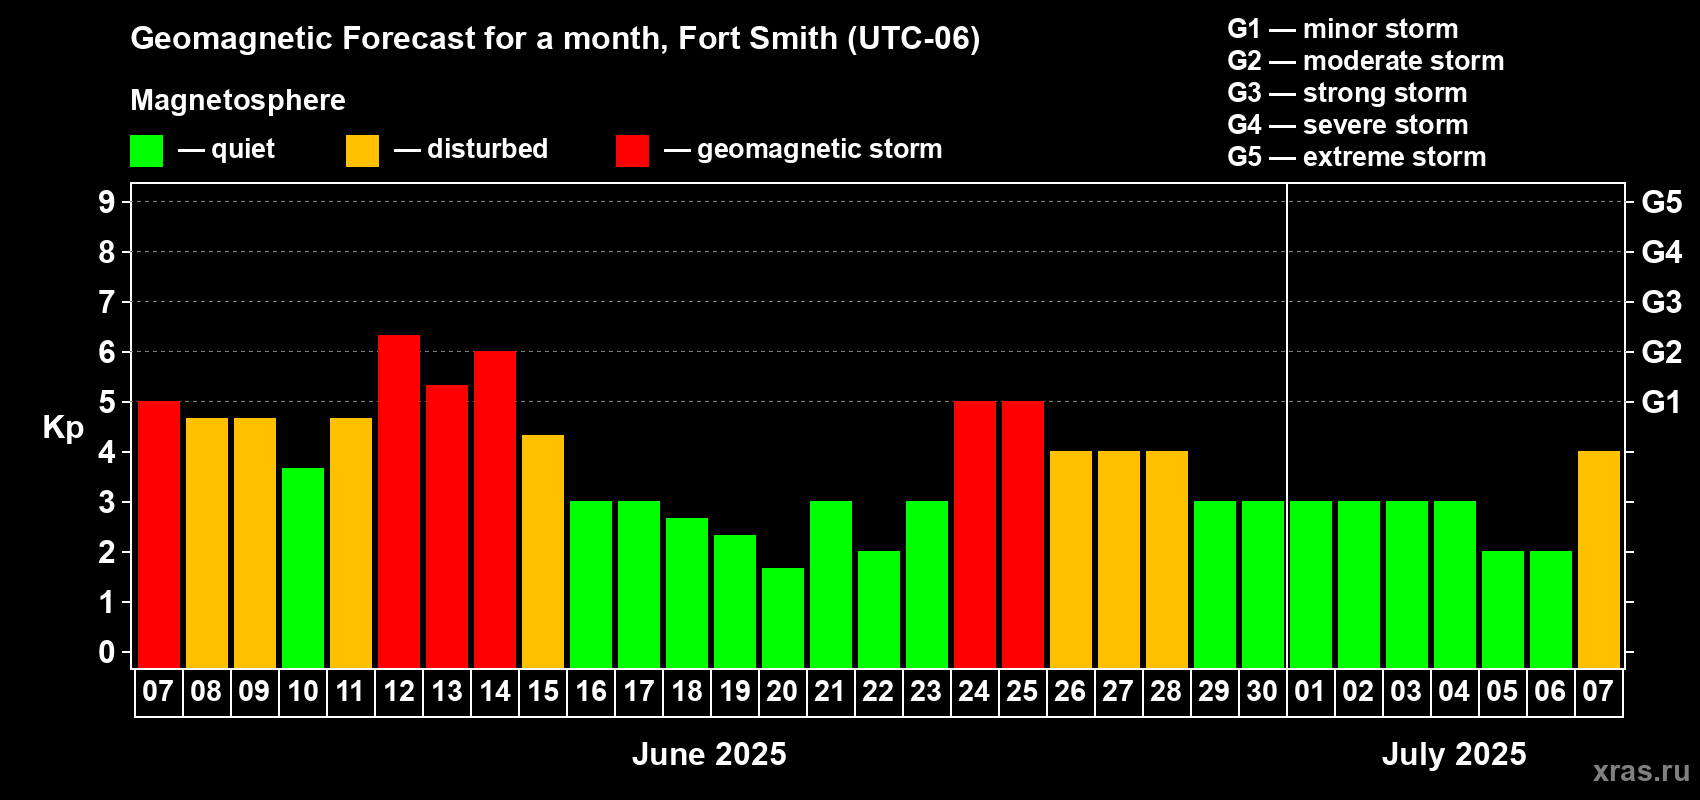
Task: Click the date label 03
Action: coord(1406,691)
